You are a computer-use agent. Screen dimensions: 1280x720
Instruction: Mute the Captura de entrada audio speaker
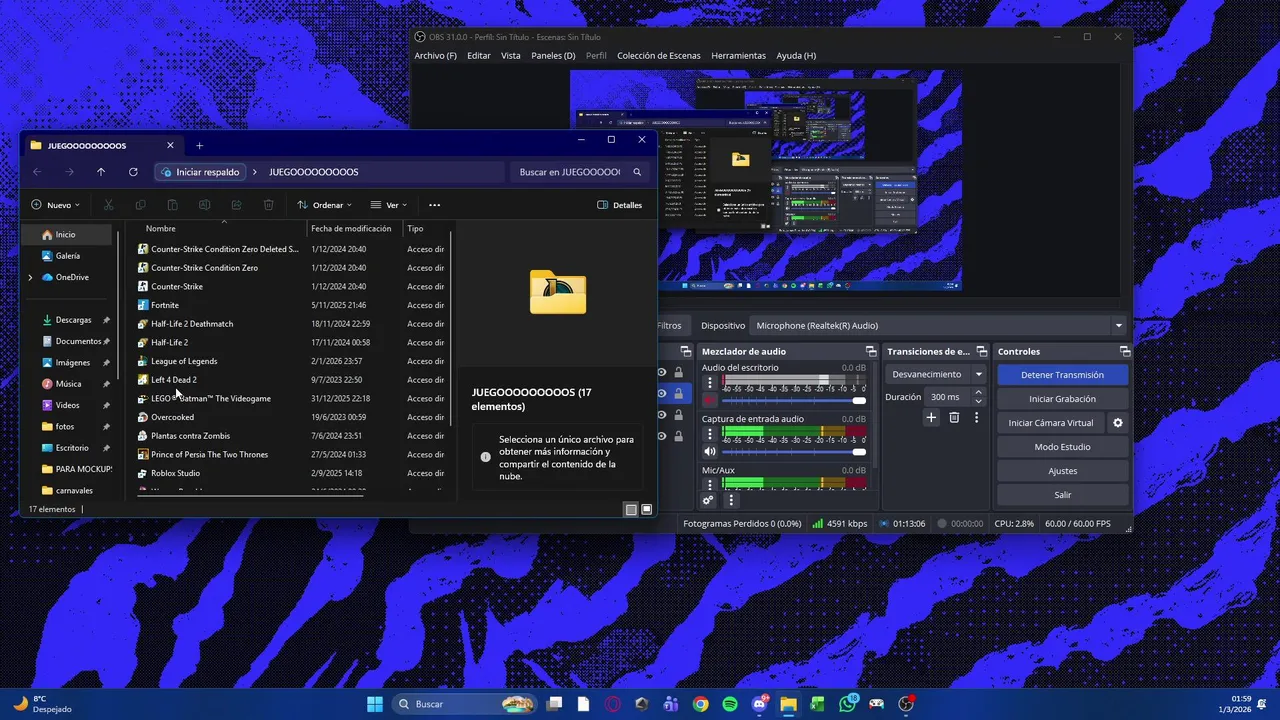[710, 452]
